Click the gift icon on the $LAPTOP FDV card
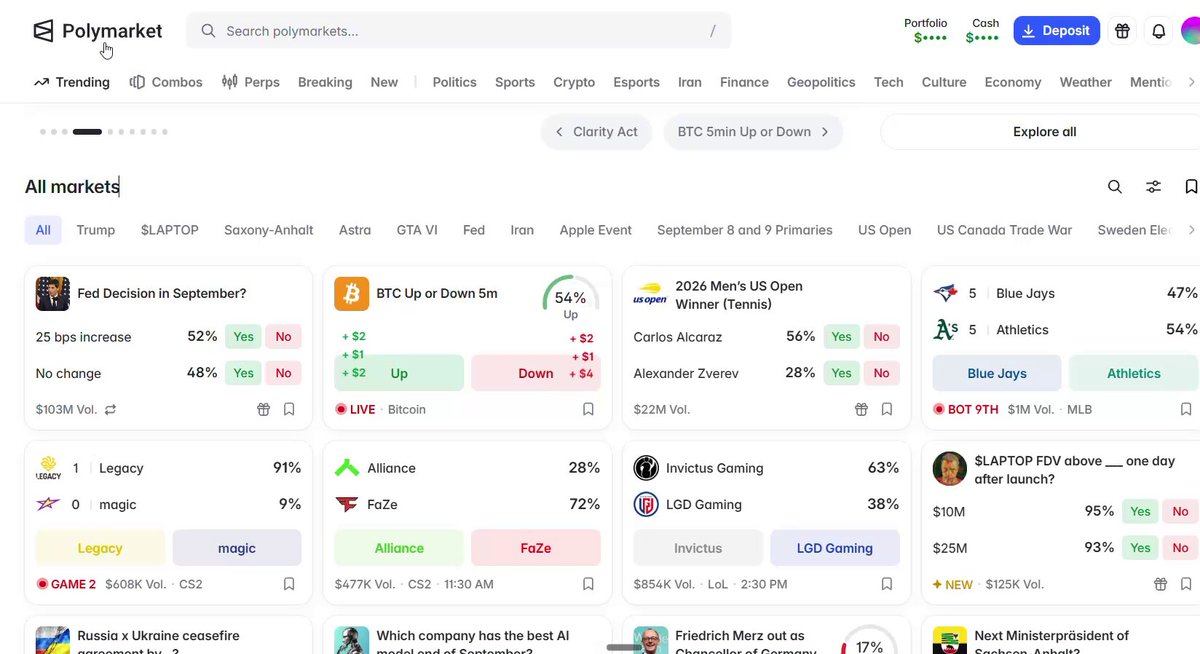This screenshot has width=1200, height=654. tap(1160, 584)
